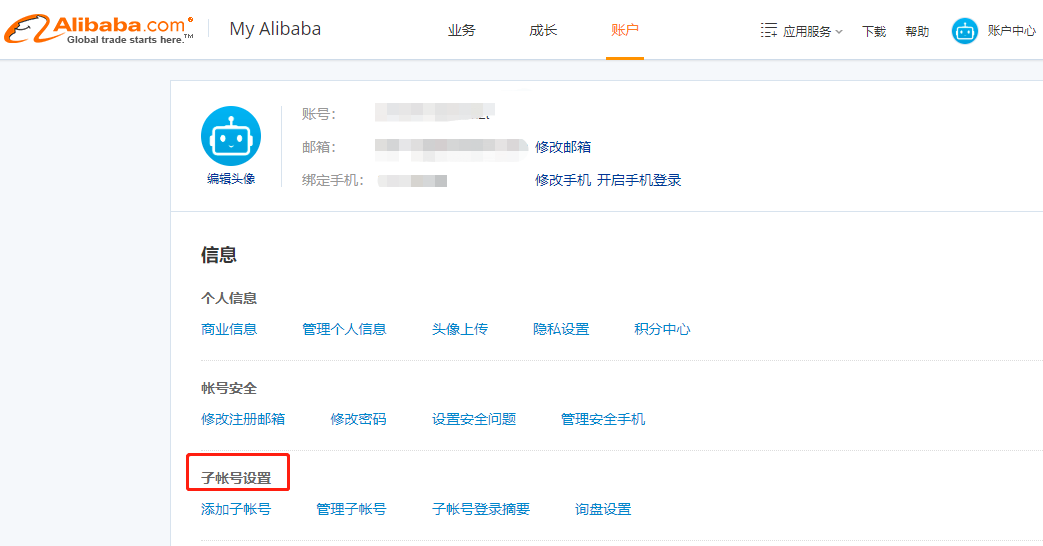Click the 应用服务 list icon
1043x546 pixels.
point(769,31)
